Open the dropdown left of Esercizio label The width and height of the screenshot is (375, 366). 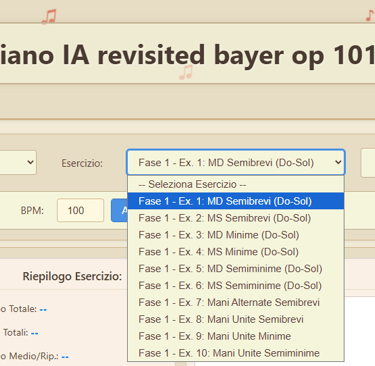click(18, 162)
